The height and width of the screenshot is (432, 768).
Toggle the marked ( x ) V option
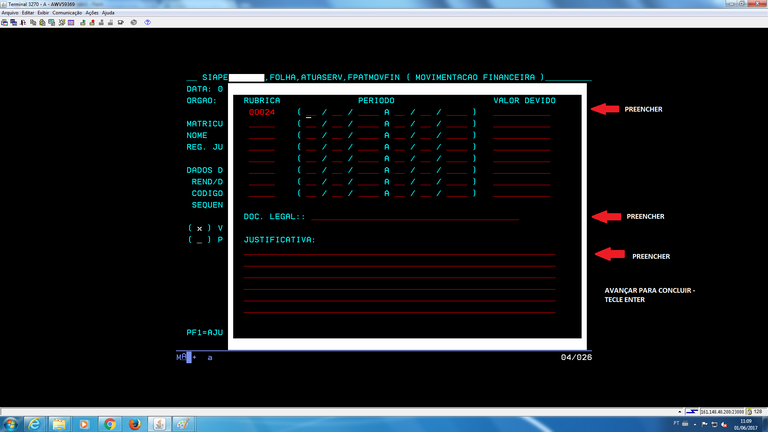(199, 228)
